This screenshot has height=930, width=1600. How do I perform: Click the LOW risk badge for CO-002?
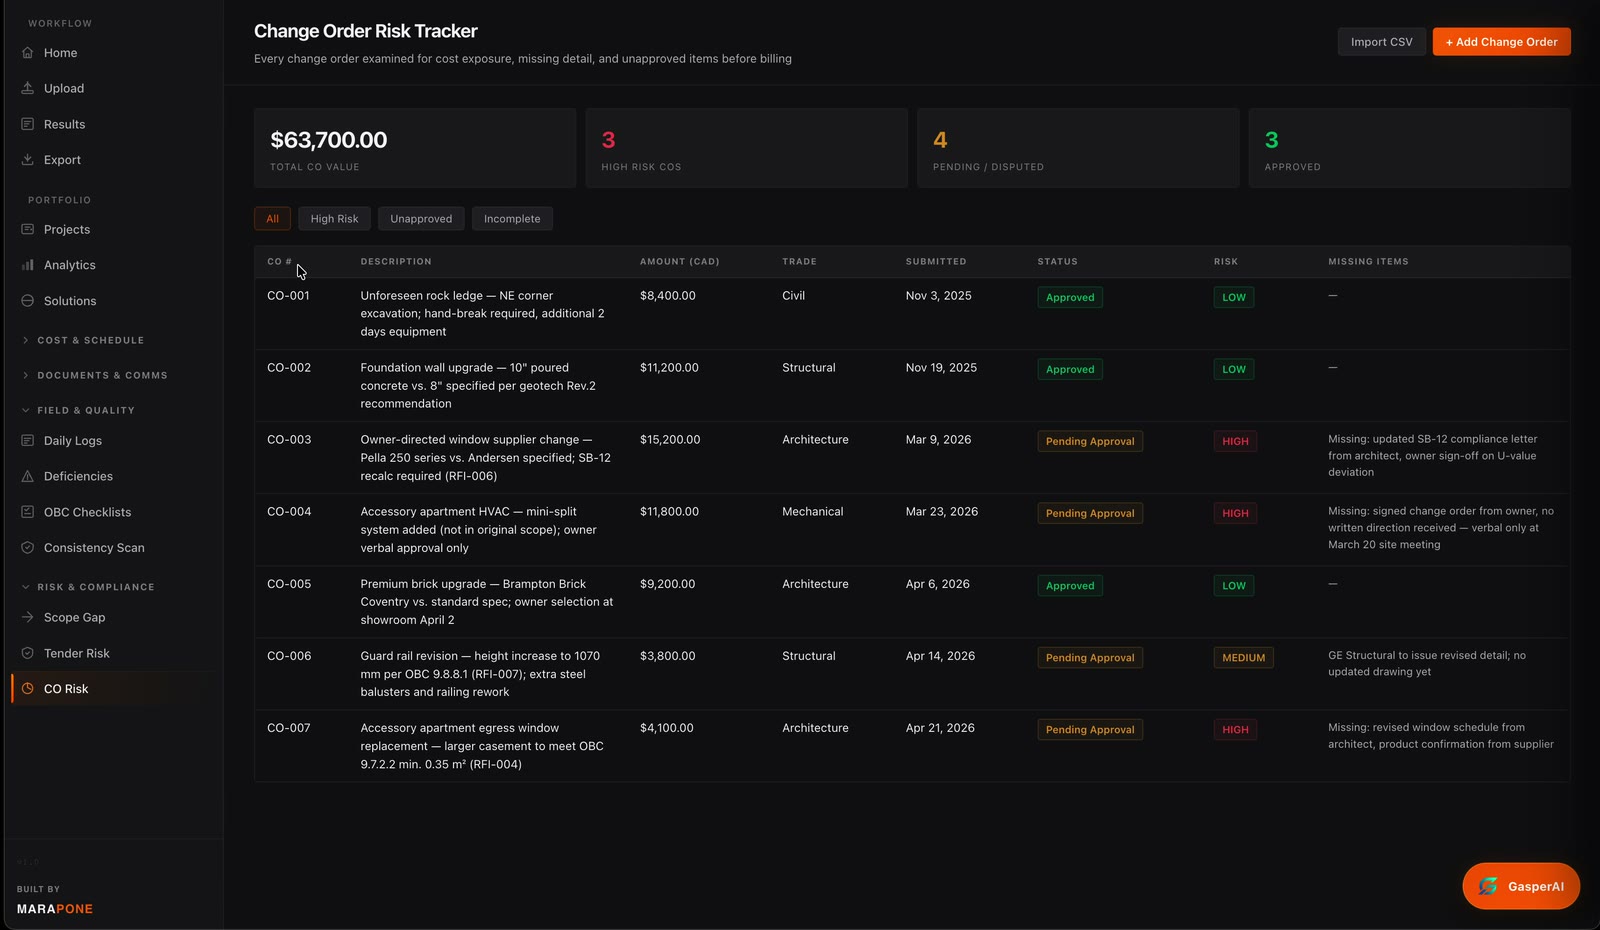1234,369
